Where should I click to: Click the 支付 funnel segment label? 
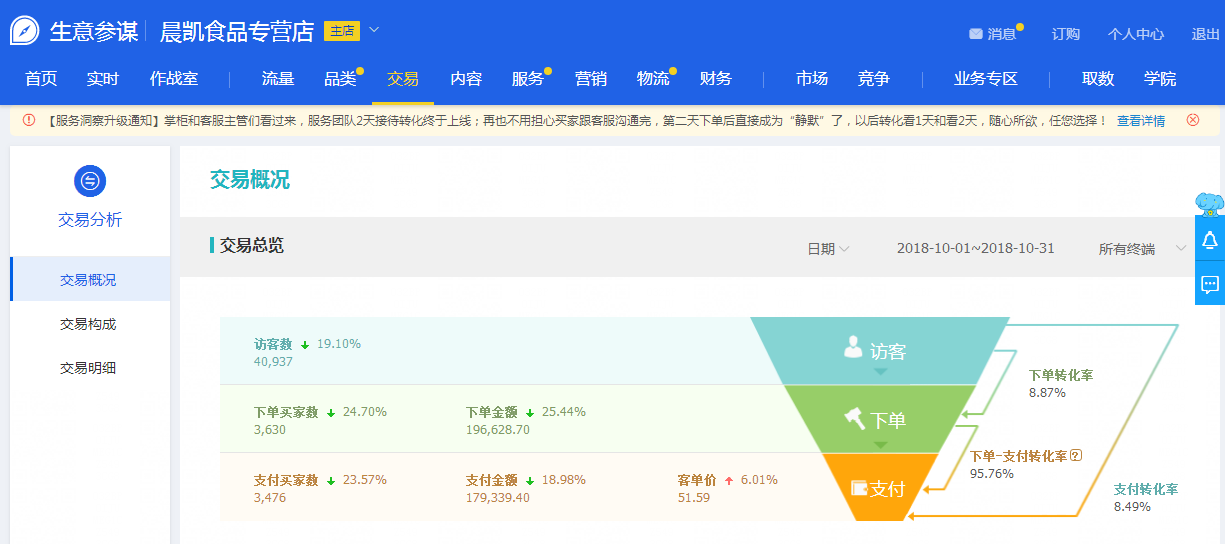pos(888,489)
